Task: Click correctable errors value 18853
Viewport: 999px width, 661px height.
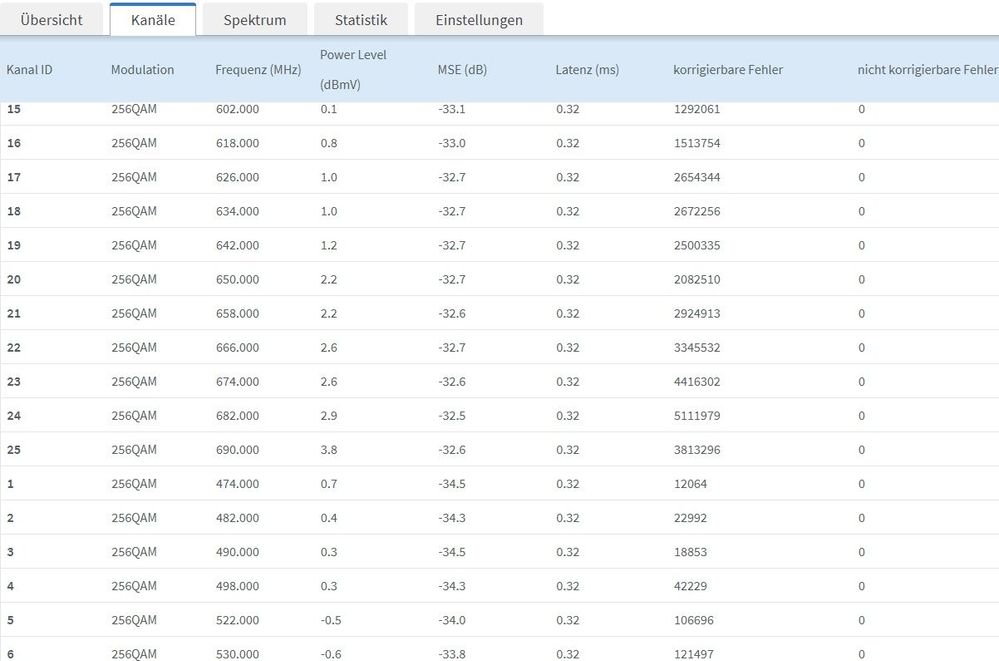Action: tap(690, 552)
